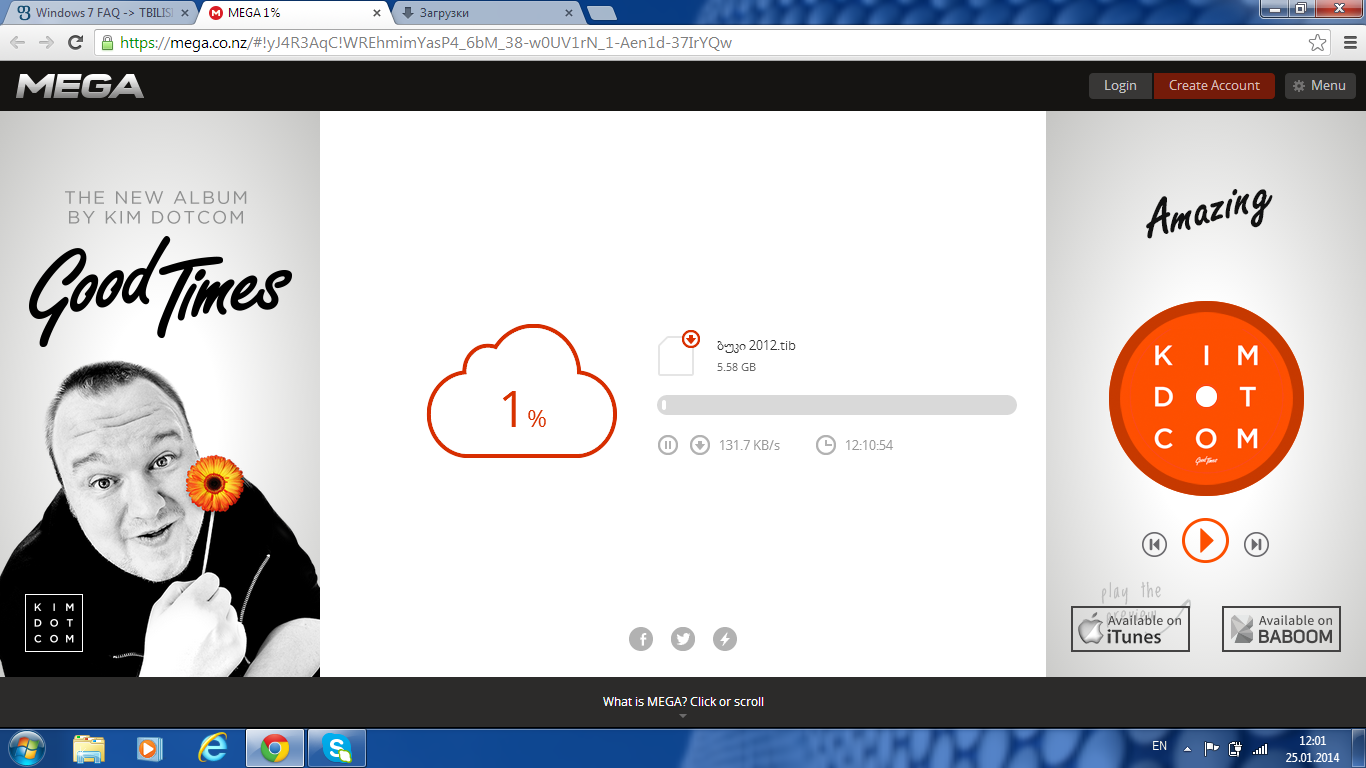Share on Twitter icon

[x=683, y=639]
